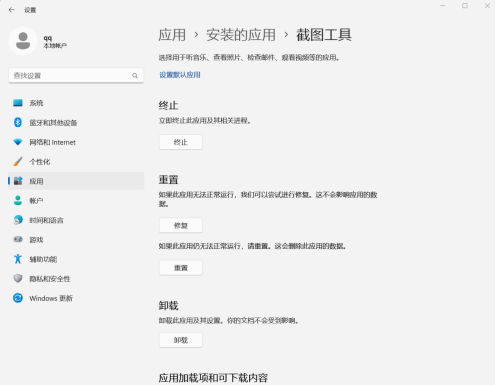The height and width of the screenshot is (385, 496).
Task: Click the 修复 button
Action: click(181, 225)
